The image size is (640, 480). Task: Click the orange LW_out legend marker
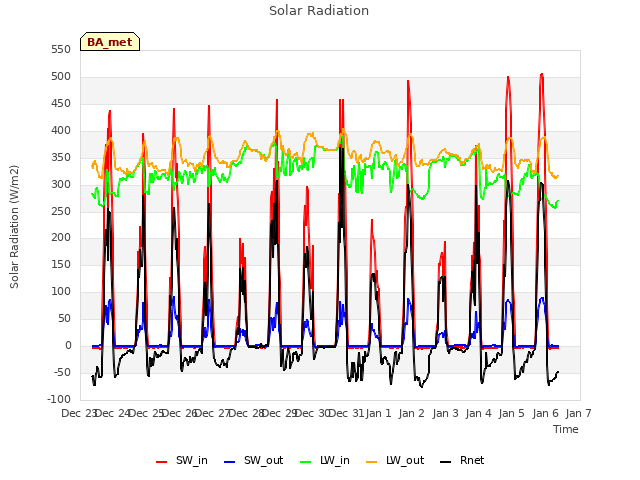372,462
